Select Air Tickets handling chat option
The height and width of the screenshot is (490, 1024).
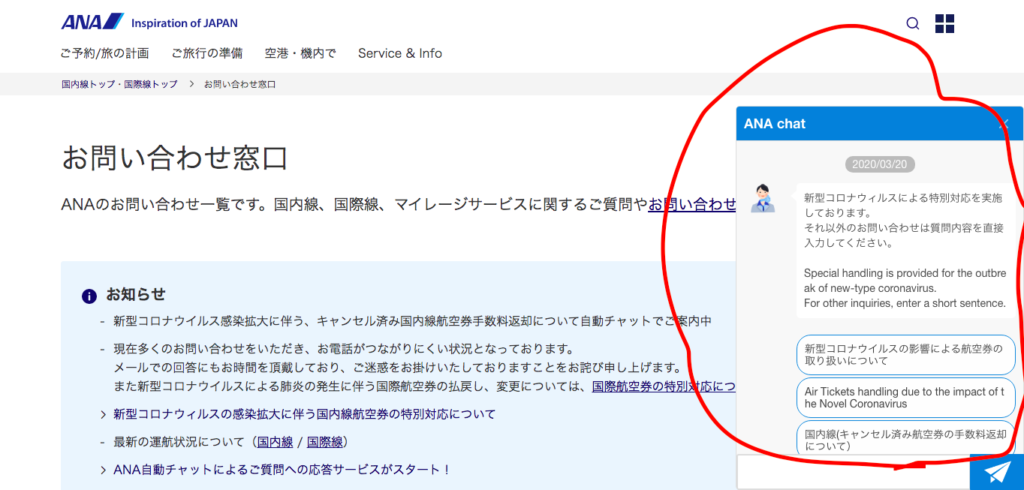[x=906, y=398]
